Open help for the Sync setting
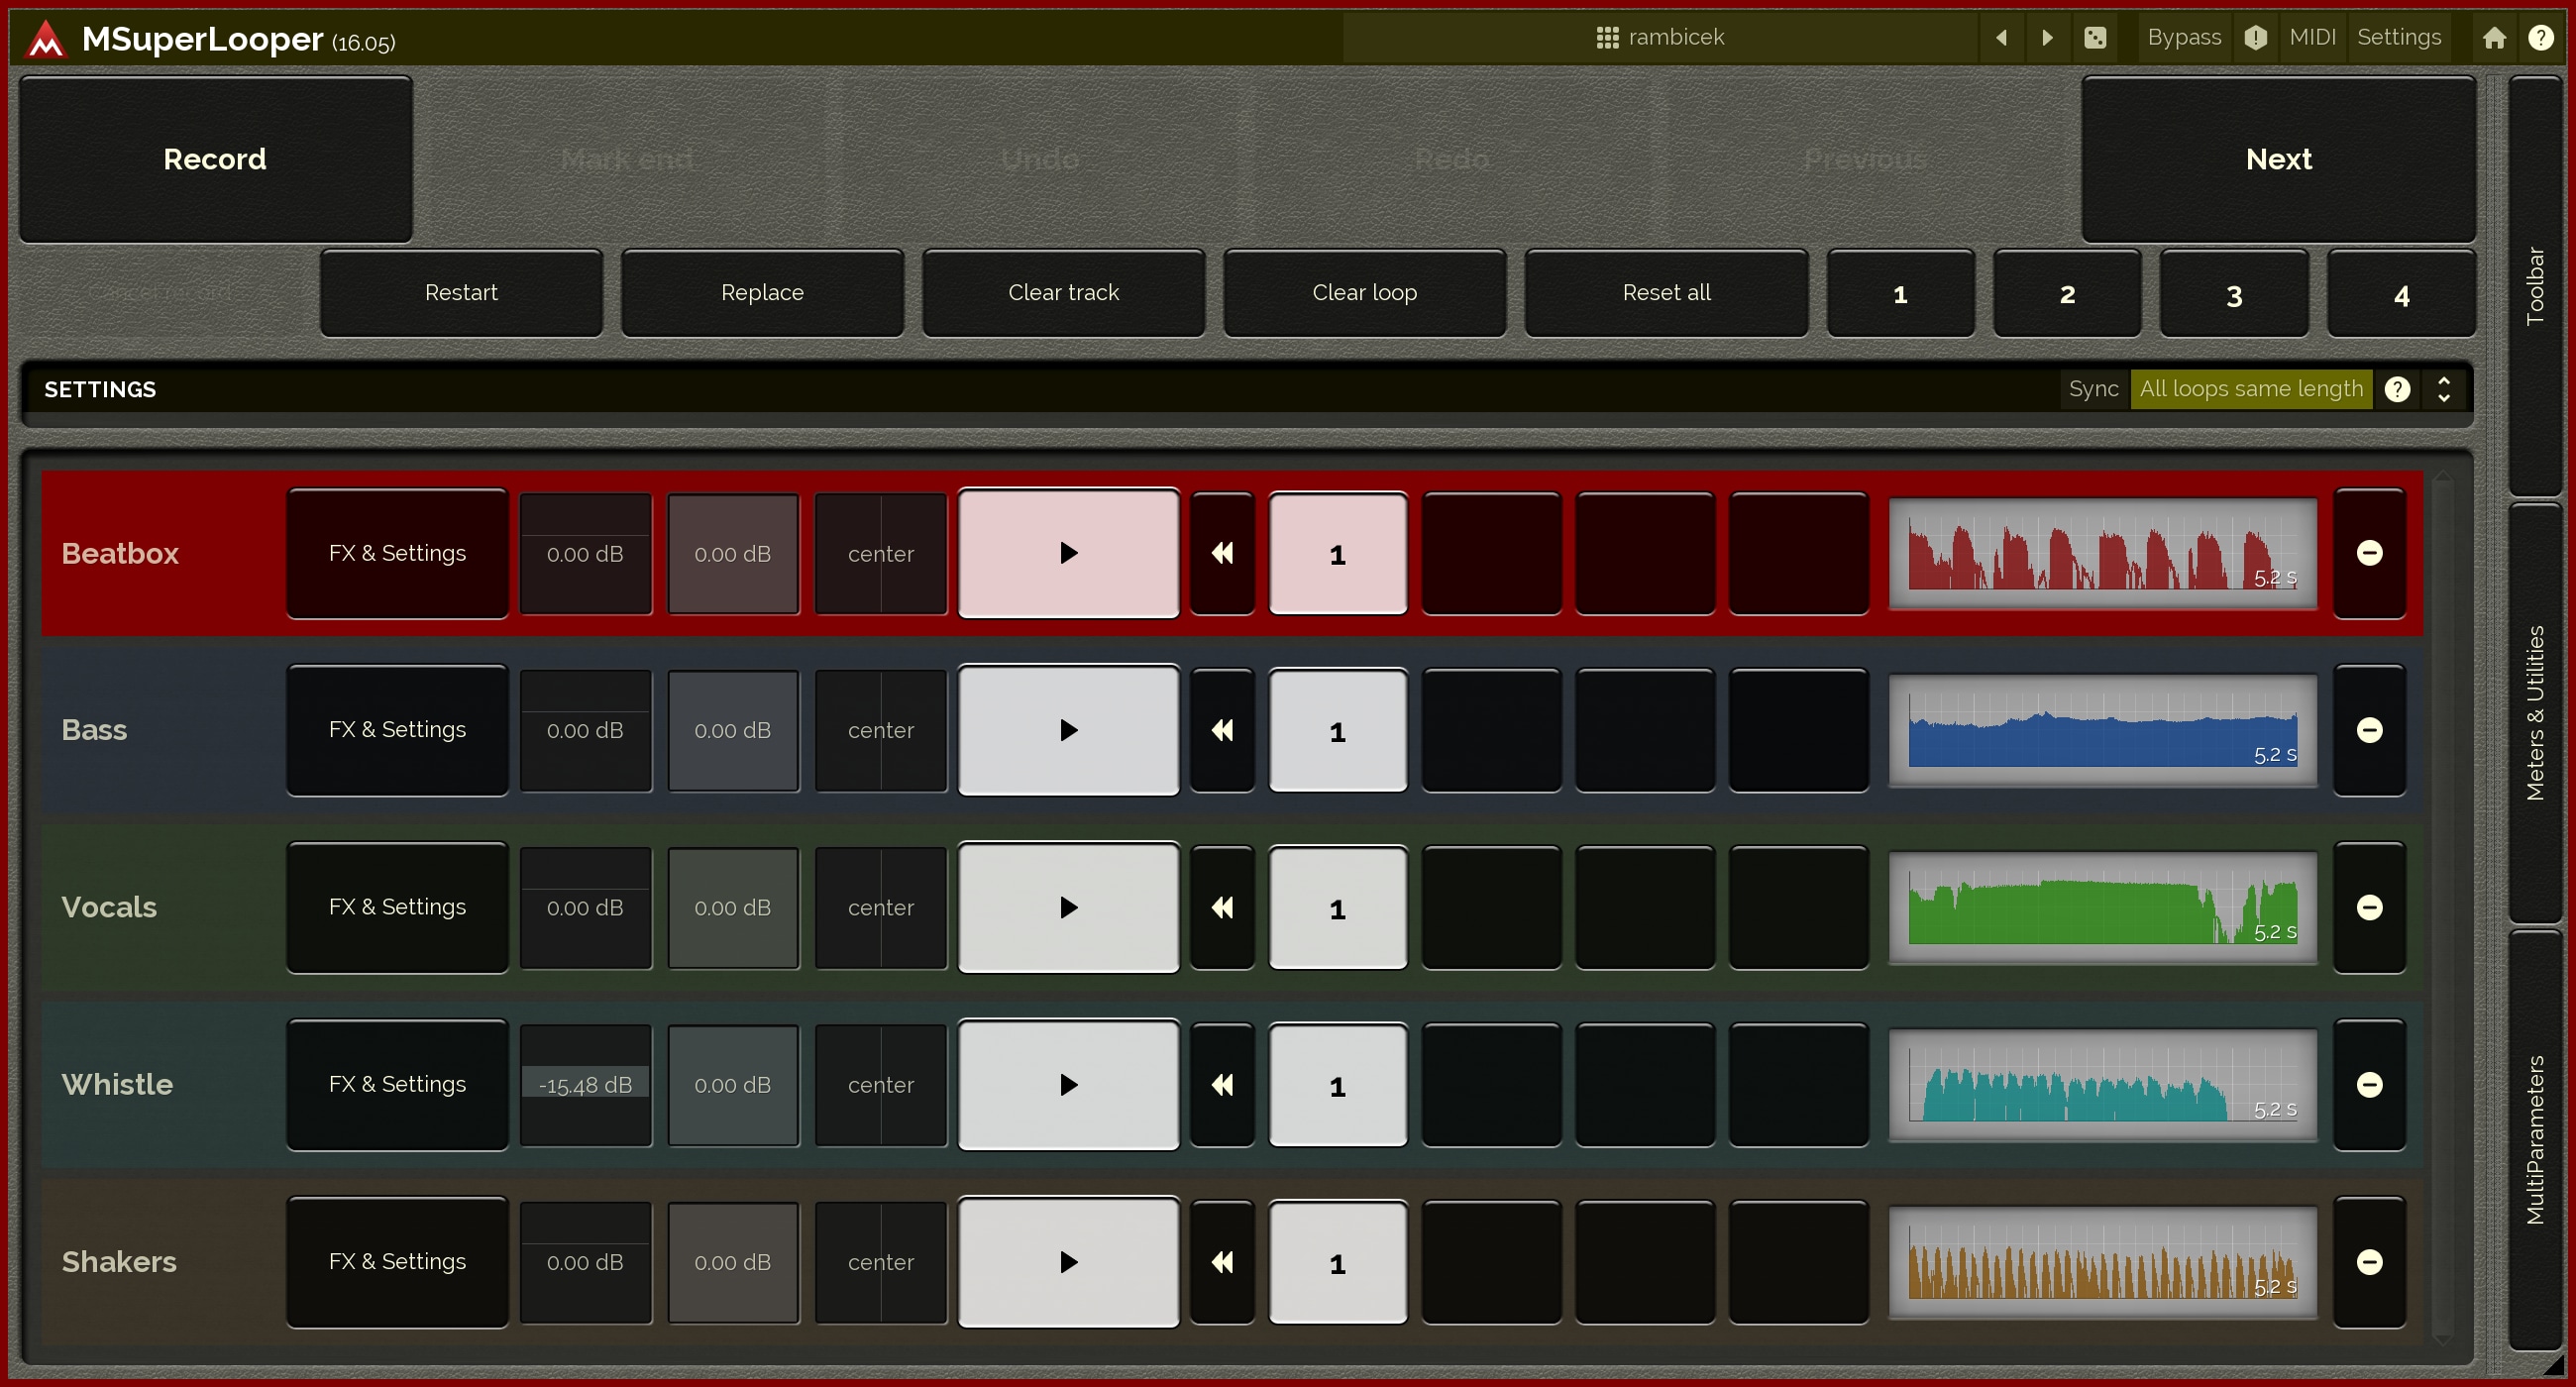Image resolution: width=2576 pixels, height=1387 pixels. [2397, 389]
